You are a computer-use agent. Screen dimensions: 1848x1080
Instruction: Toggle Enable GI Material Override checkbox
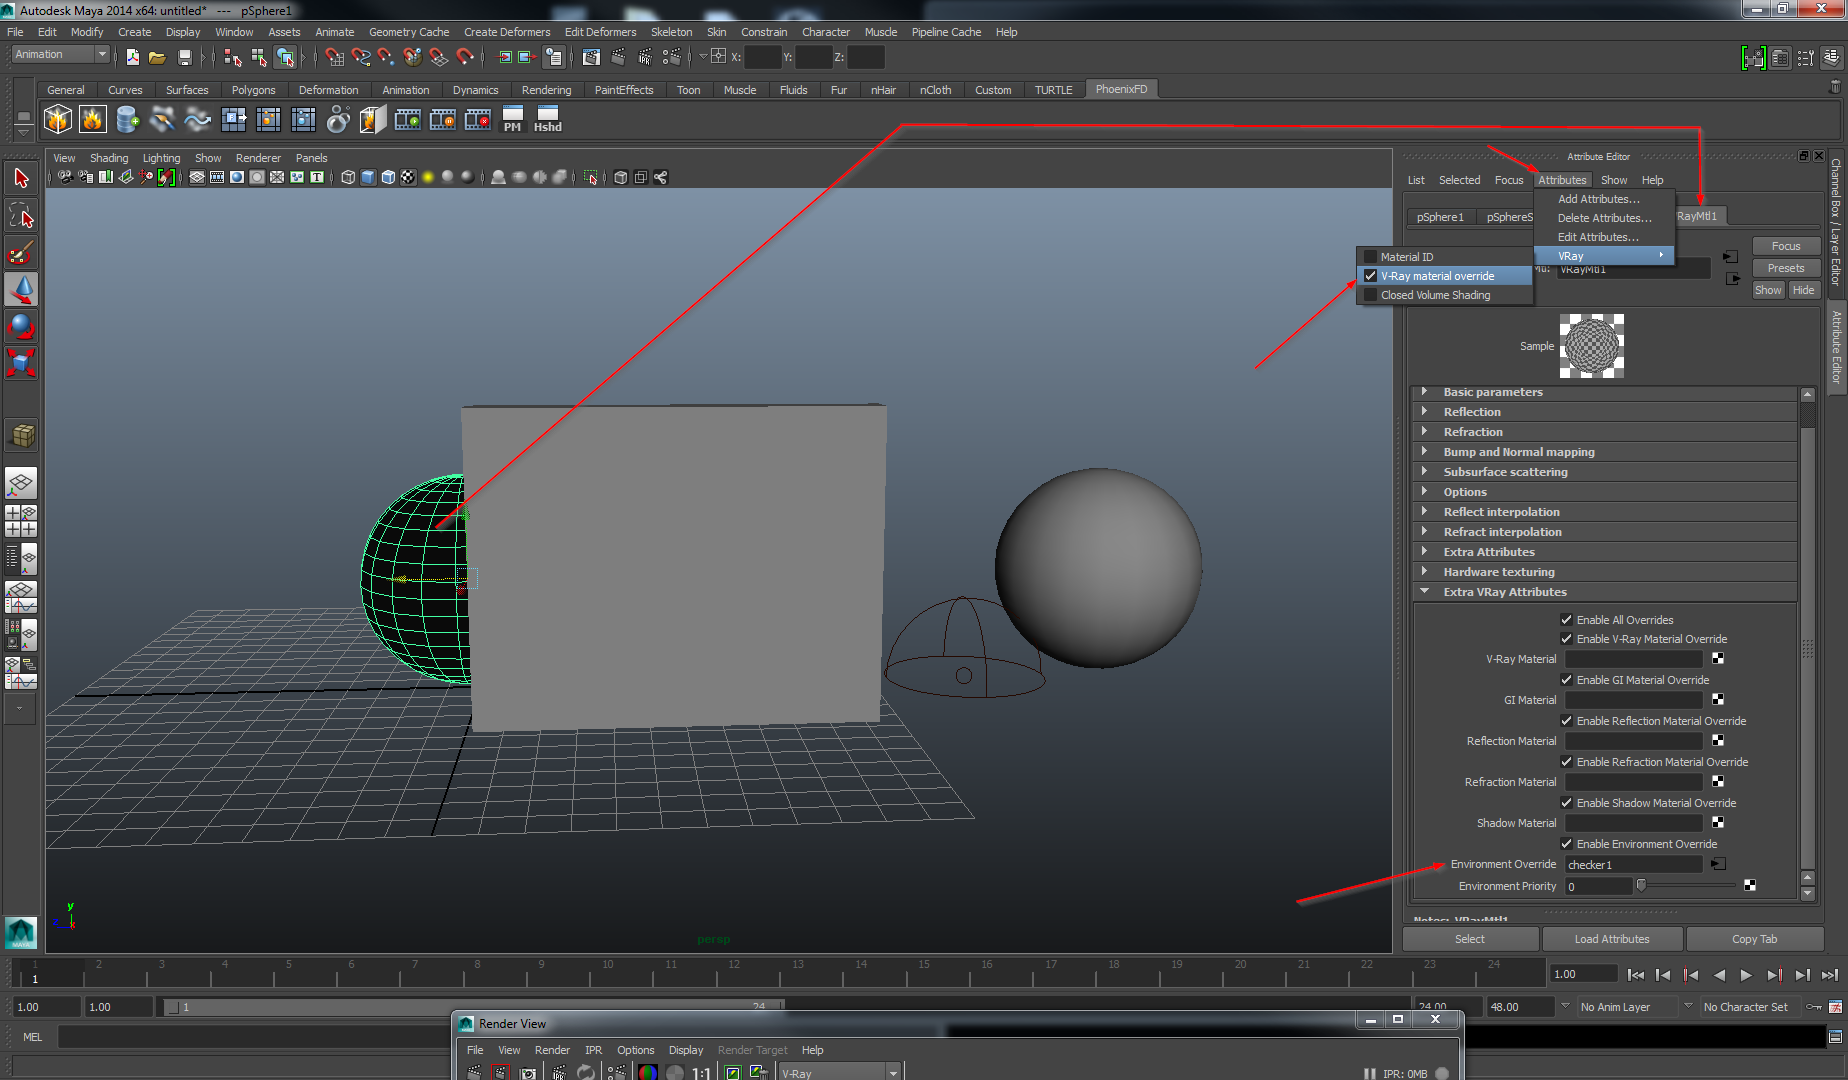coord(1567,680)
